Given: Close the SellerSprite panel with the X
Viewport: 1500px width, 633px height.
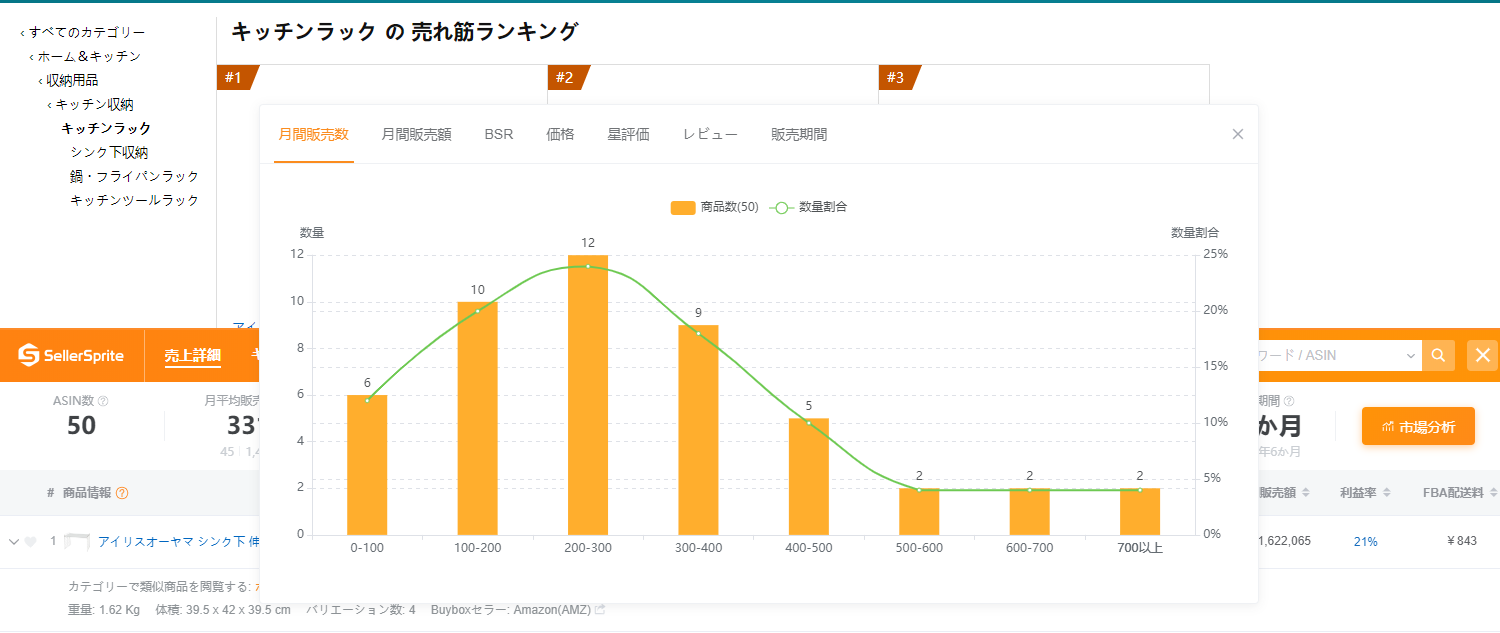Looking at the screenshot, I should click(x=1483, y=355).
